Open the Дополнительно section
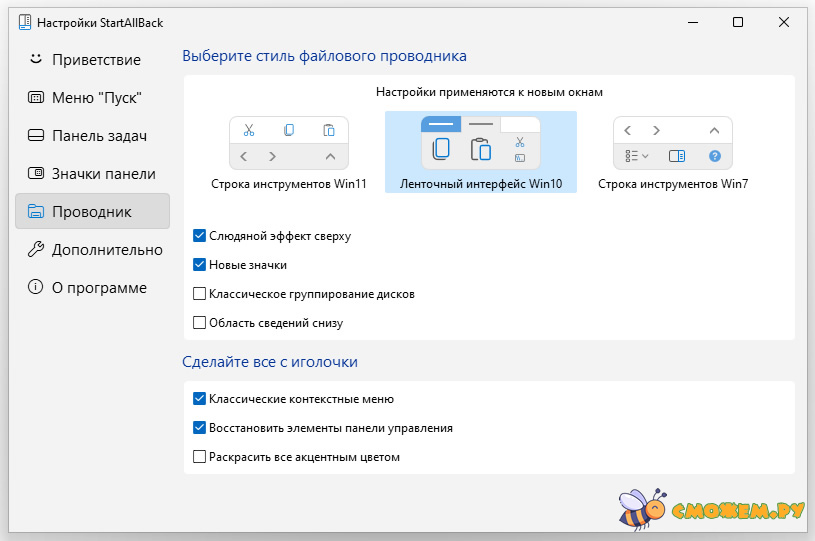The image size is (815, 541). 93,249
